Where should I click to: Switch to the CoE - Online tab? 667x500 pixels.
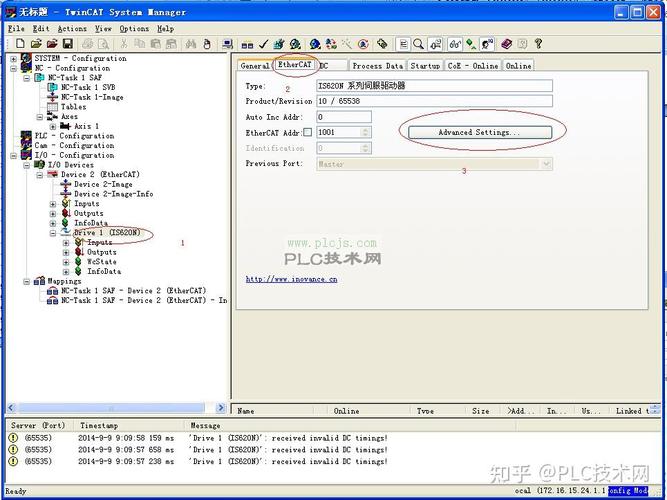473,66
